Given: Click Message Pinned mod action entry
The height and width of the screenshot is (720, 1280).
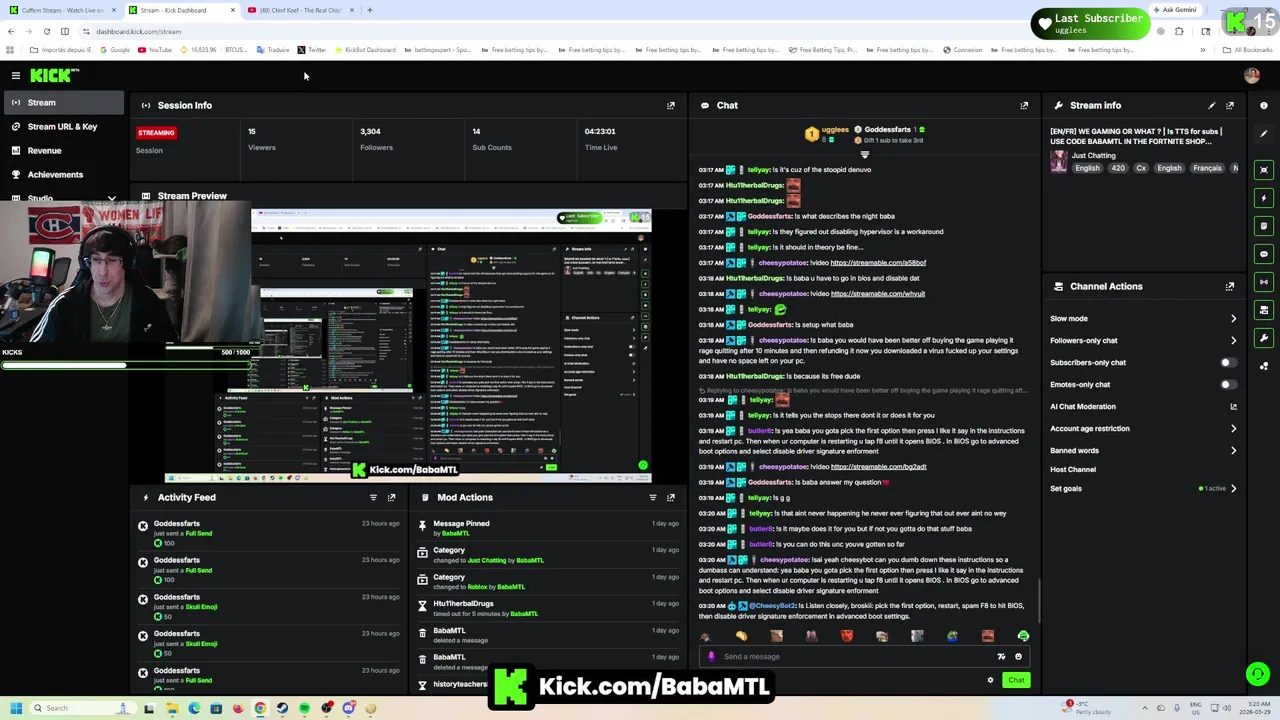Looking at the screenshot, I should tap(549, 528).
